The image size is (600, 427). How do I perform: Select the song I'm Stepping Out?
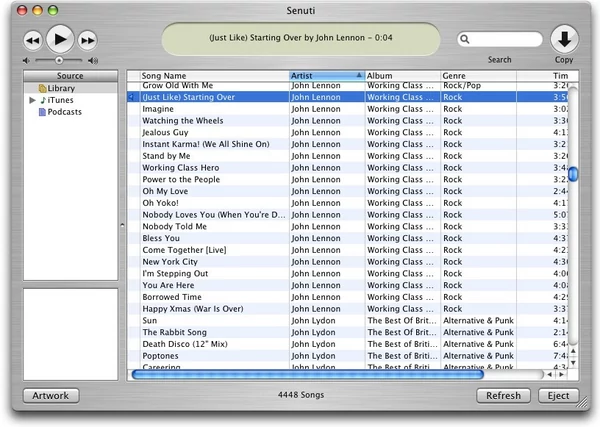347,274
